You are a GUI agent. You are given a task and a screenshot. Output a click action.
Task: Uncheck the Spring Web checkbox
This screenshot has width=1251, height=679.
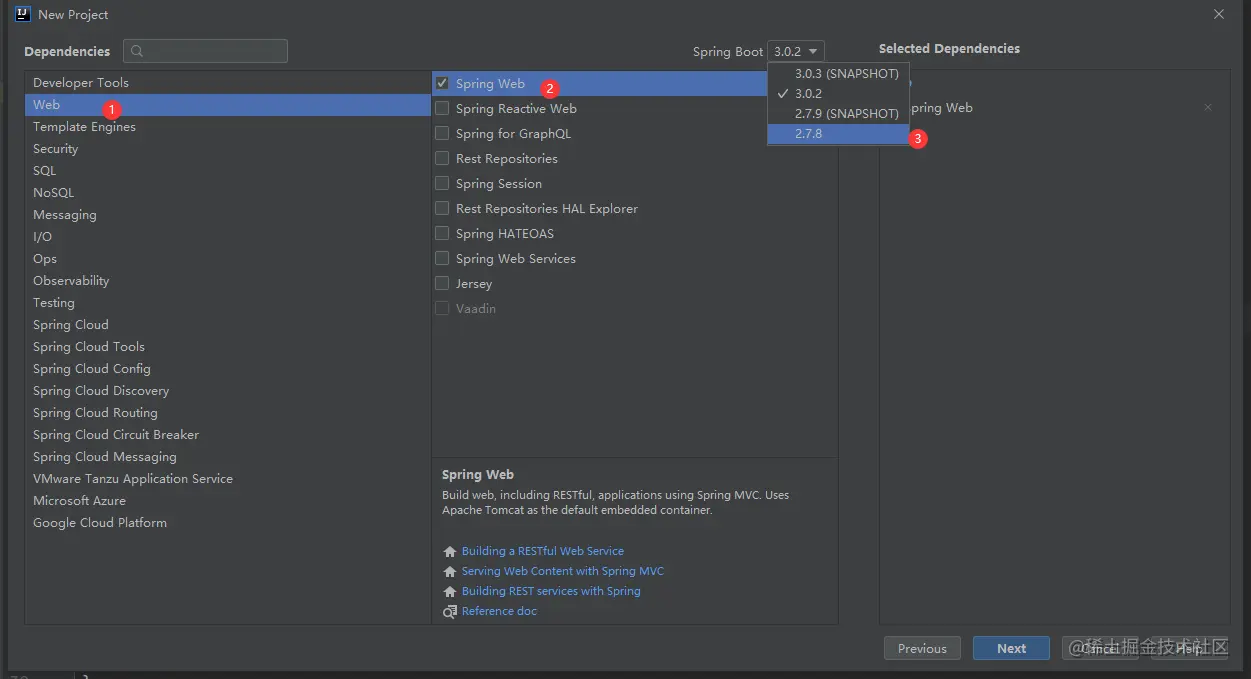click(x=442, y=84)
